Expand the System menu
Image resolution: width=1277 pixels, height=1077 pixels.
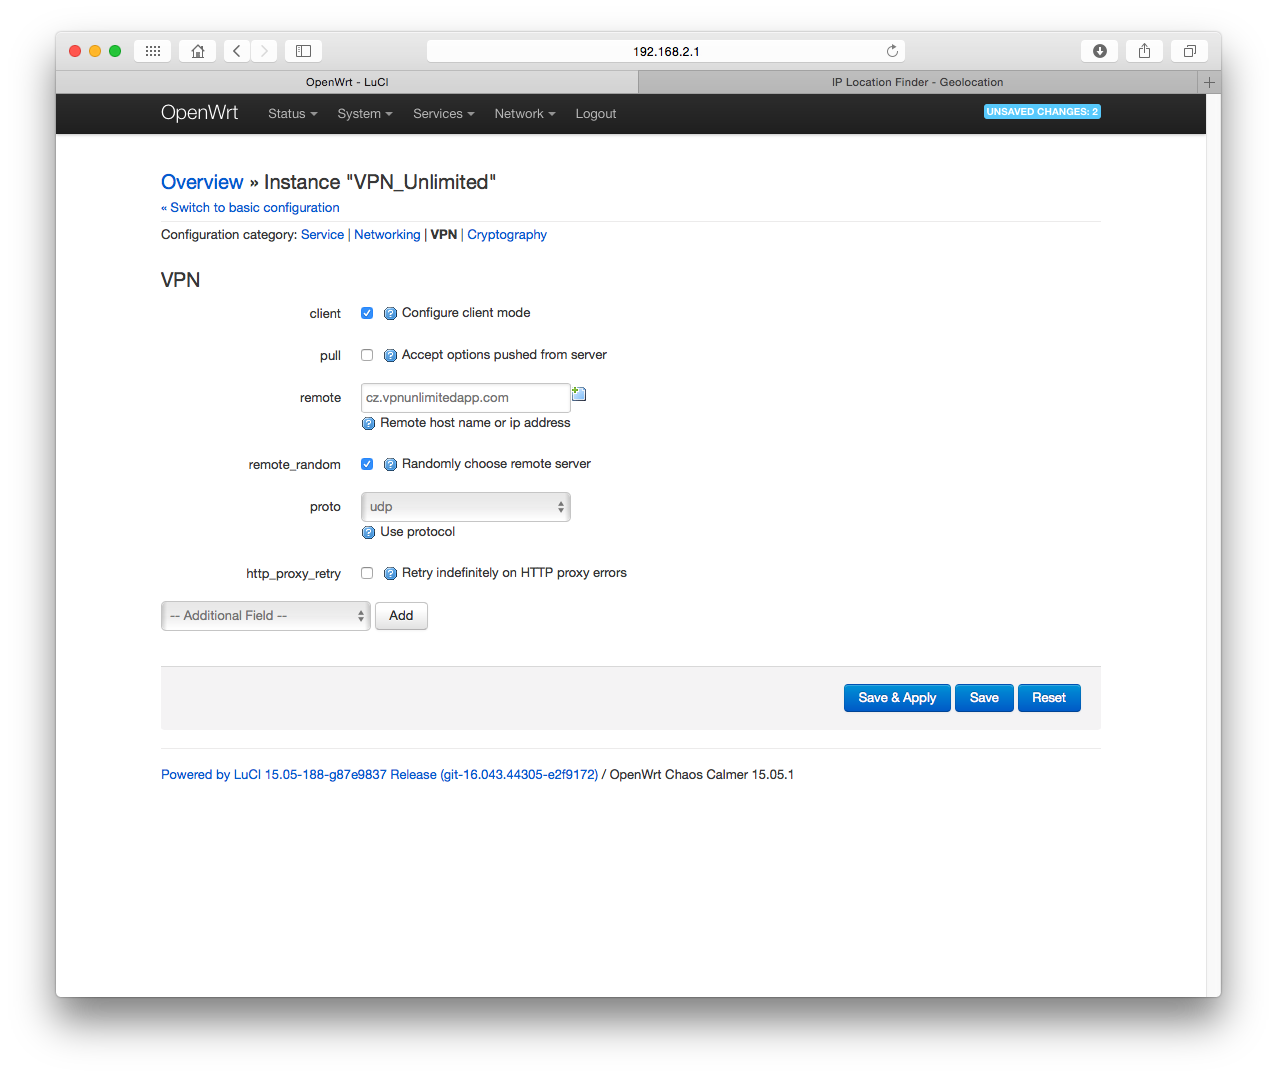[x=365, y=114]
